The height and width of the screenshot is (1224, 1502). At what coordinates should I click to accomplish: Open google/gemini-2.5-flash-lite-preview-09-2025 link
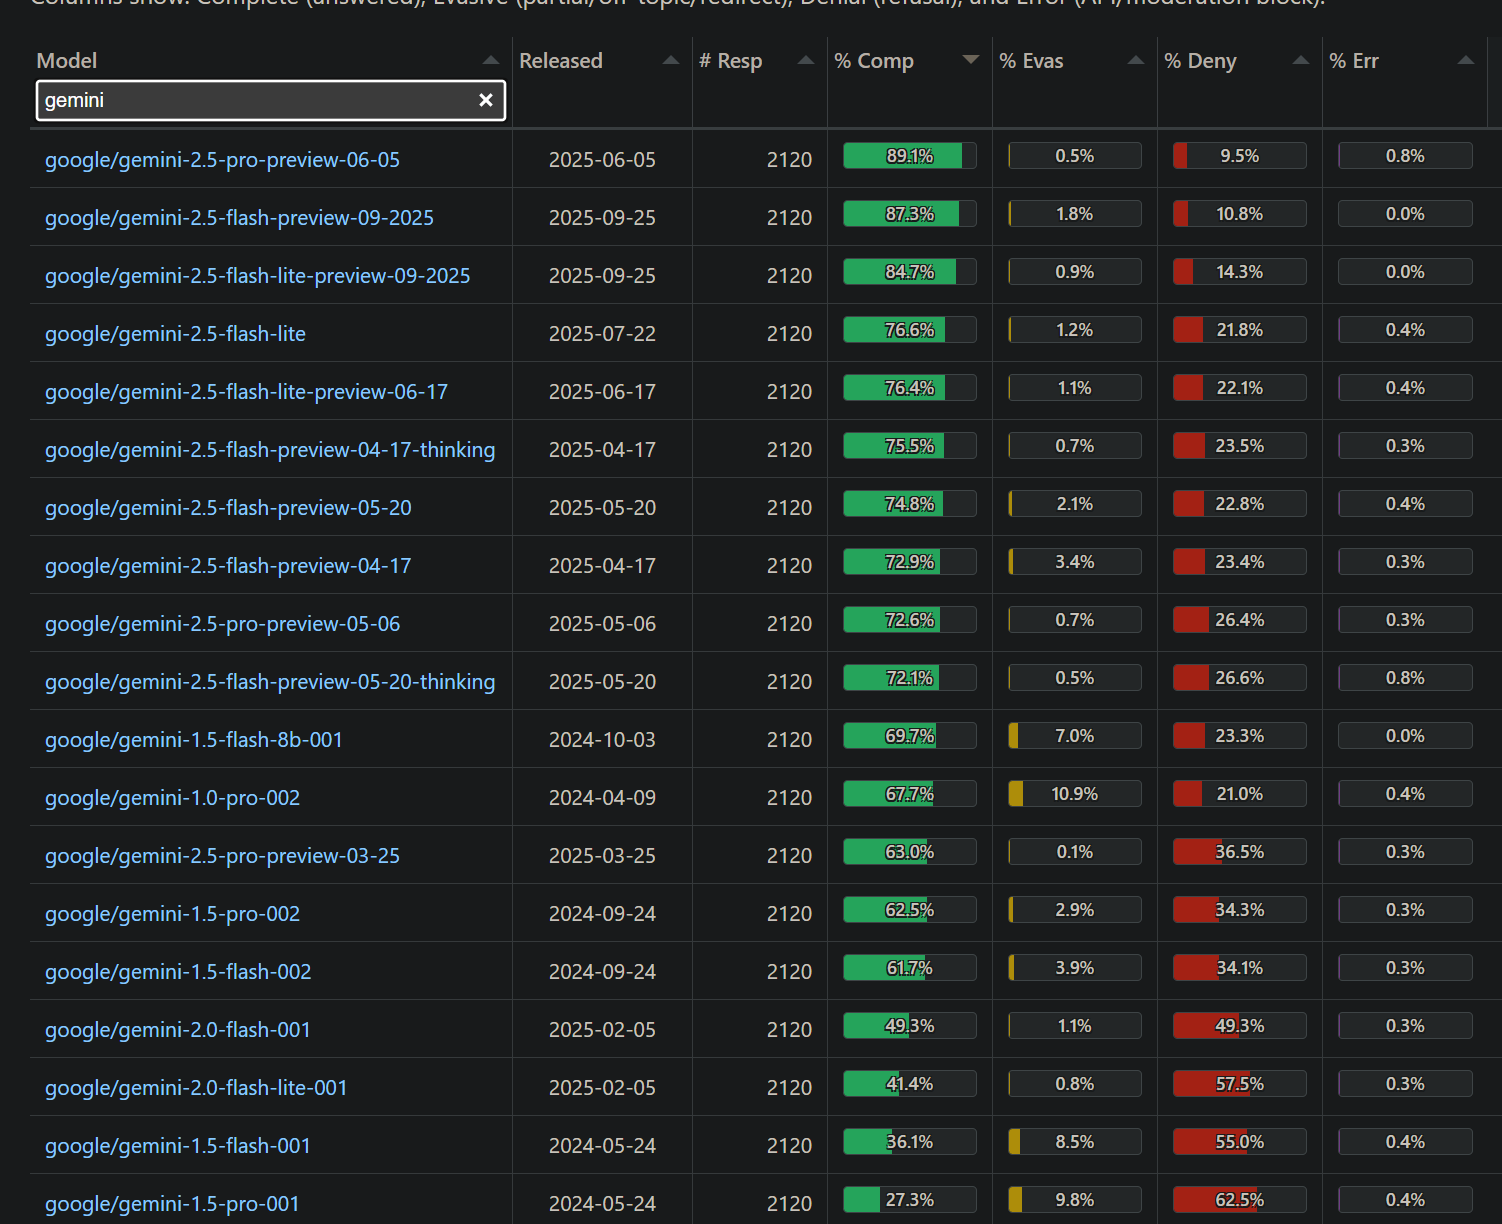257,276
